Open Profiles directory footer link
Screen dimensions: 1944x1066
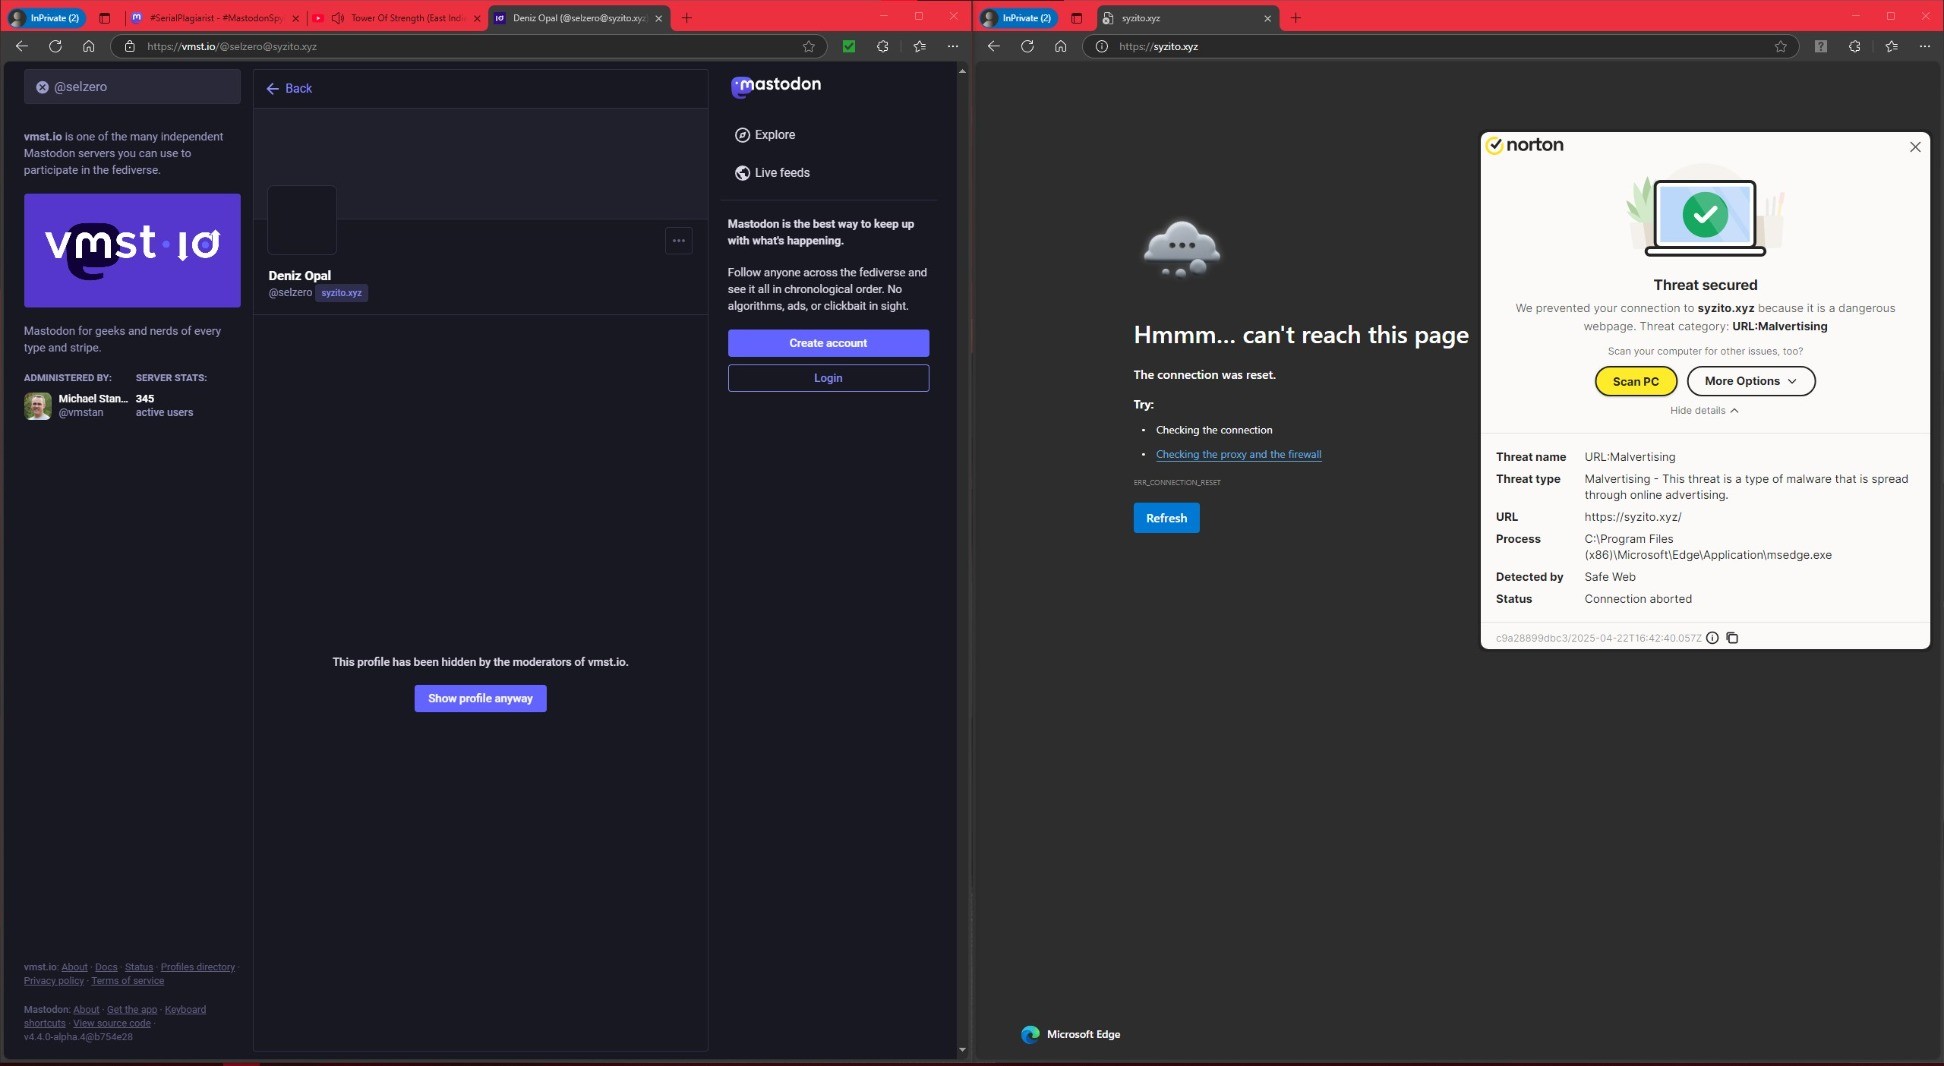[198, 967]
